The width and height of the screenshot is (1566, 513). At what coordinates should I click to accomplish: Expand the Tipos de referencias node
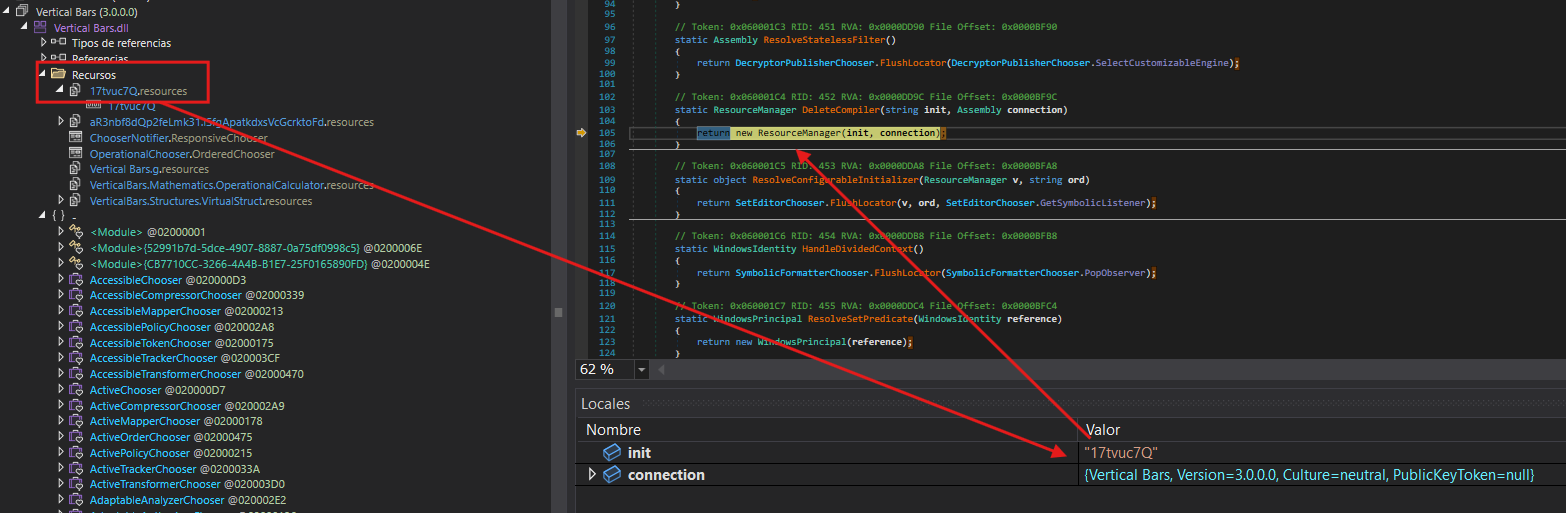(x=42, y=43)
